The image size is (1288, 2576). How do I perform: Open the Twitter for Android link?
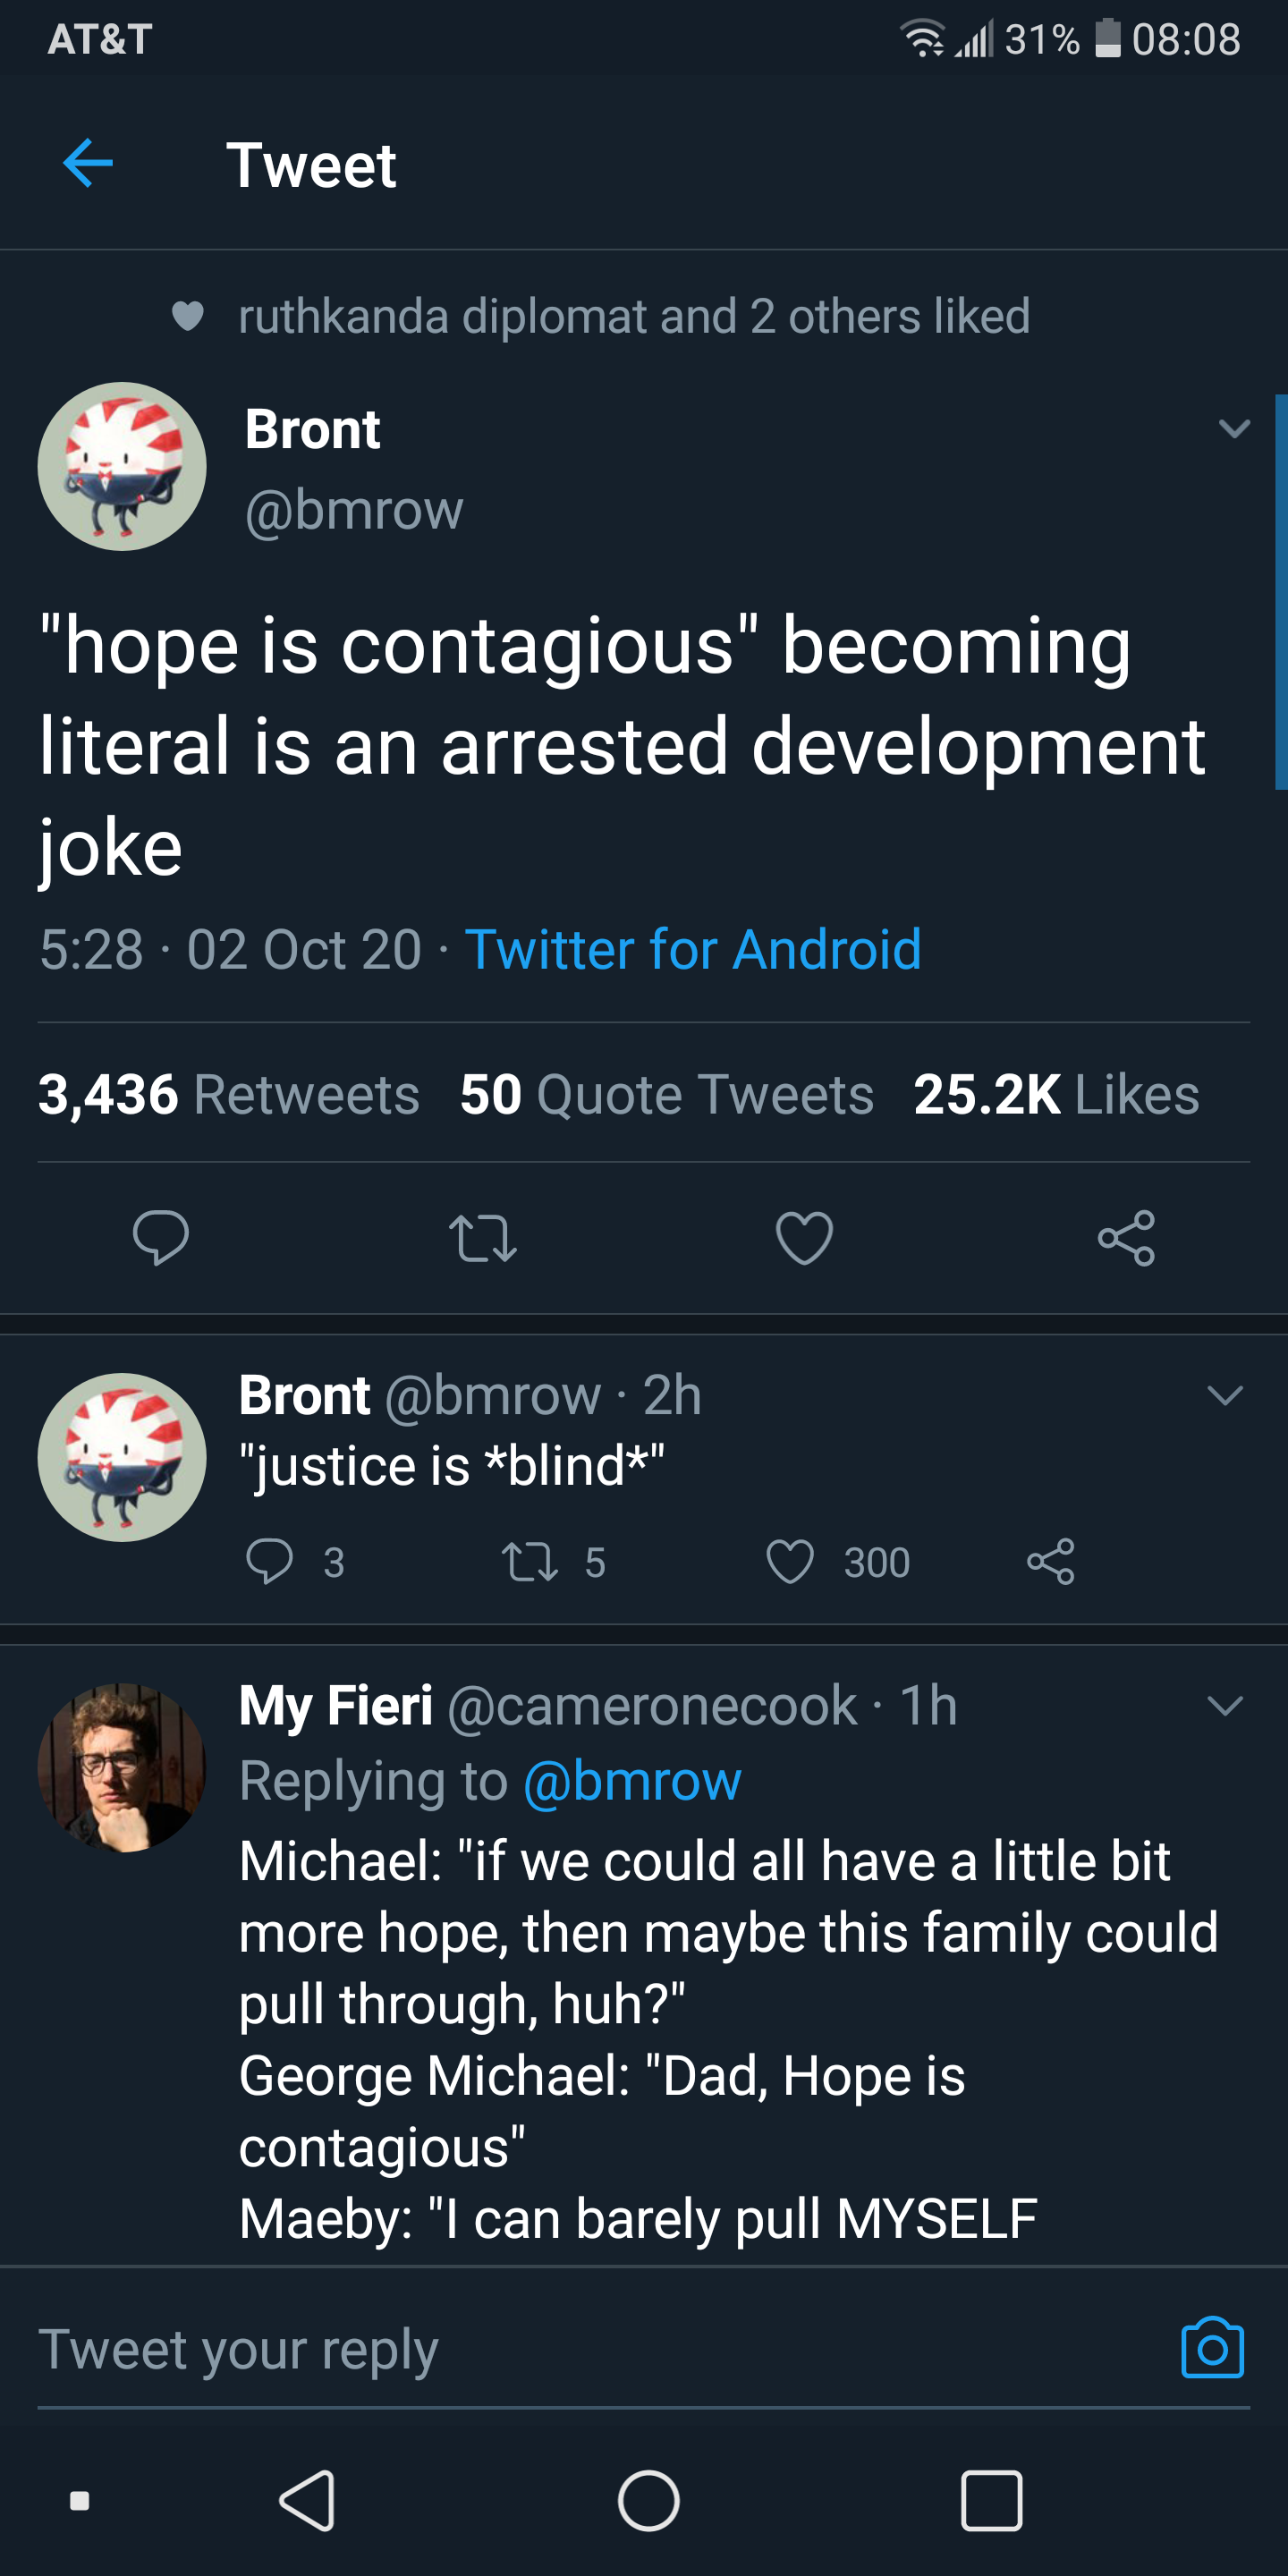692,949
